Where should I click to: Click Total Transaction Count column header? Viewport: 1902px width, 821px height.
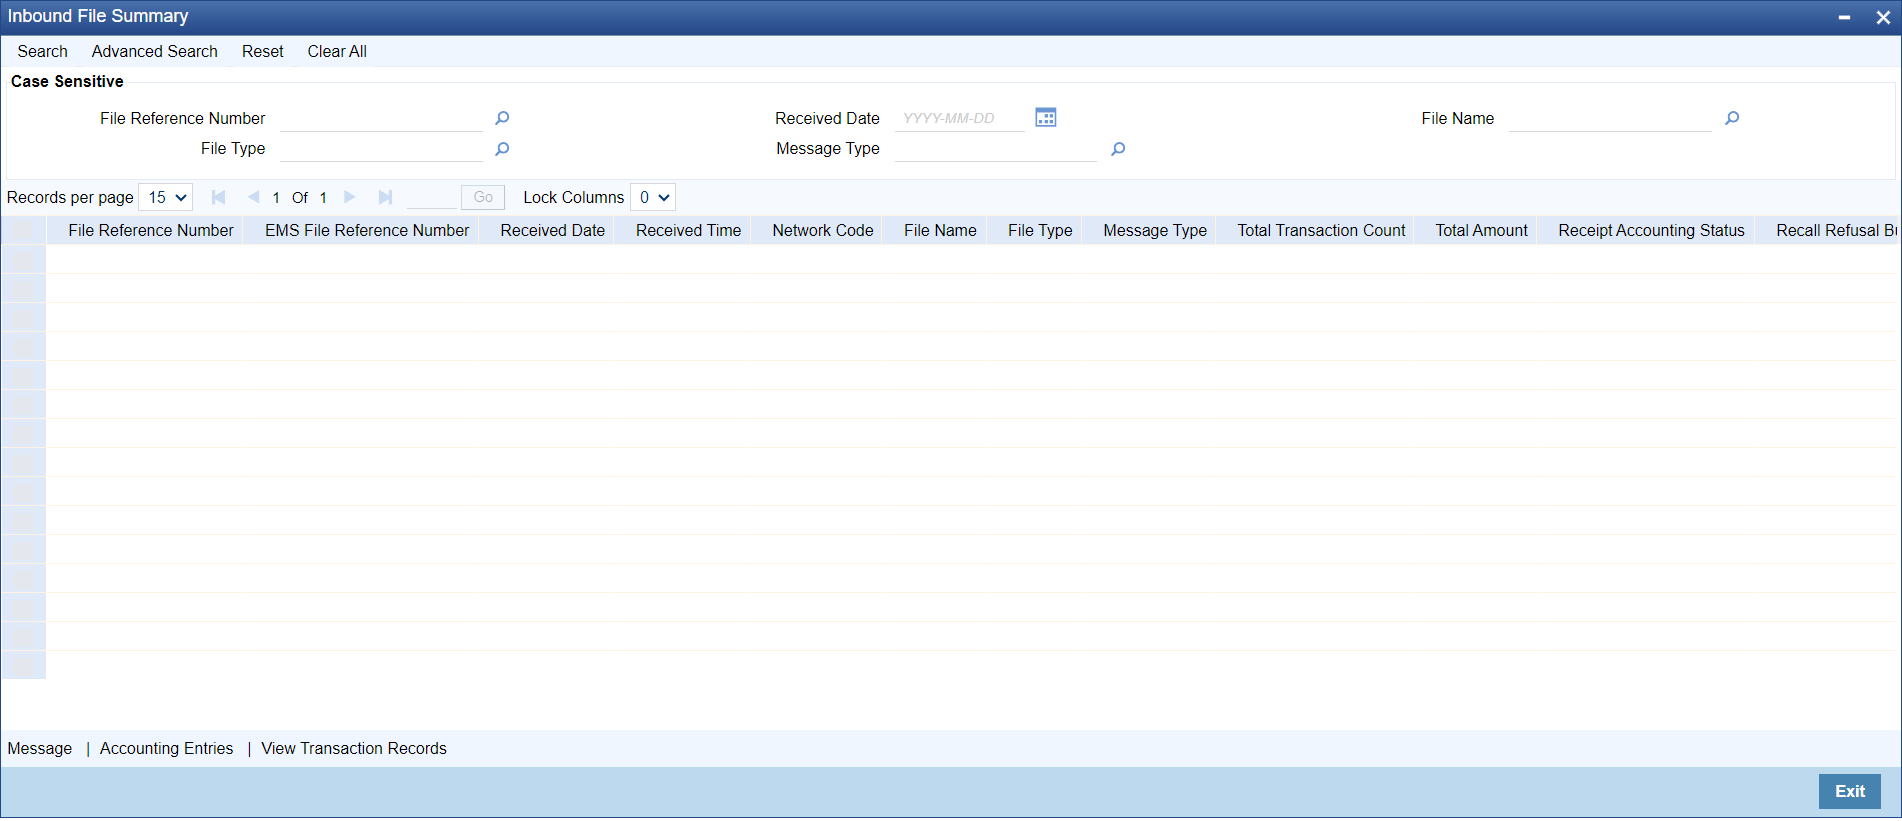1322,230
